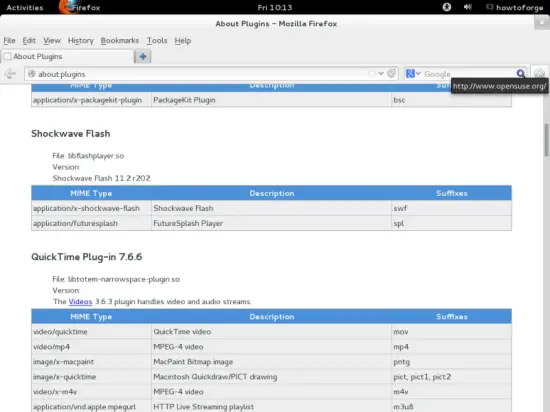Click the vertical page scrollbar thumb

click(x=546, y=140)
